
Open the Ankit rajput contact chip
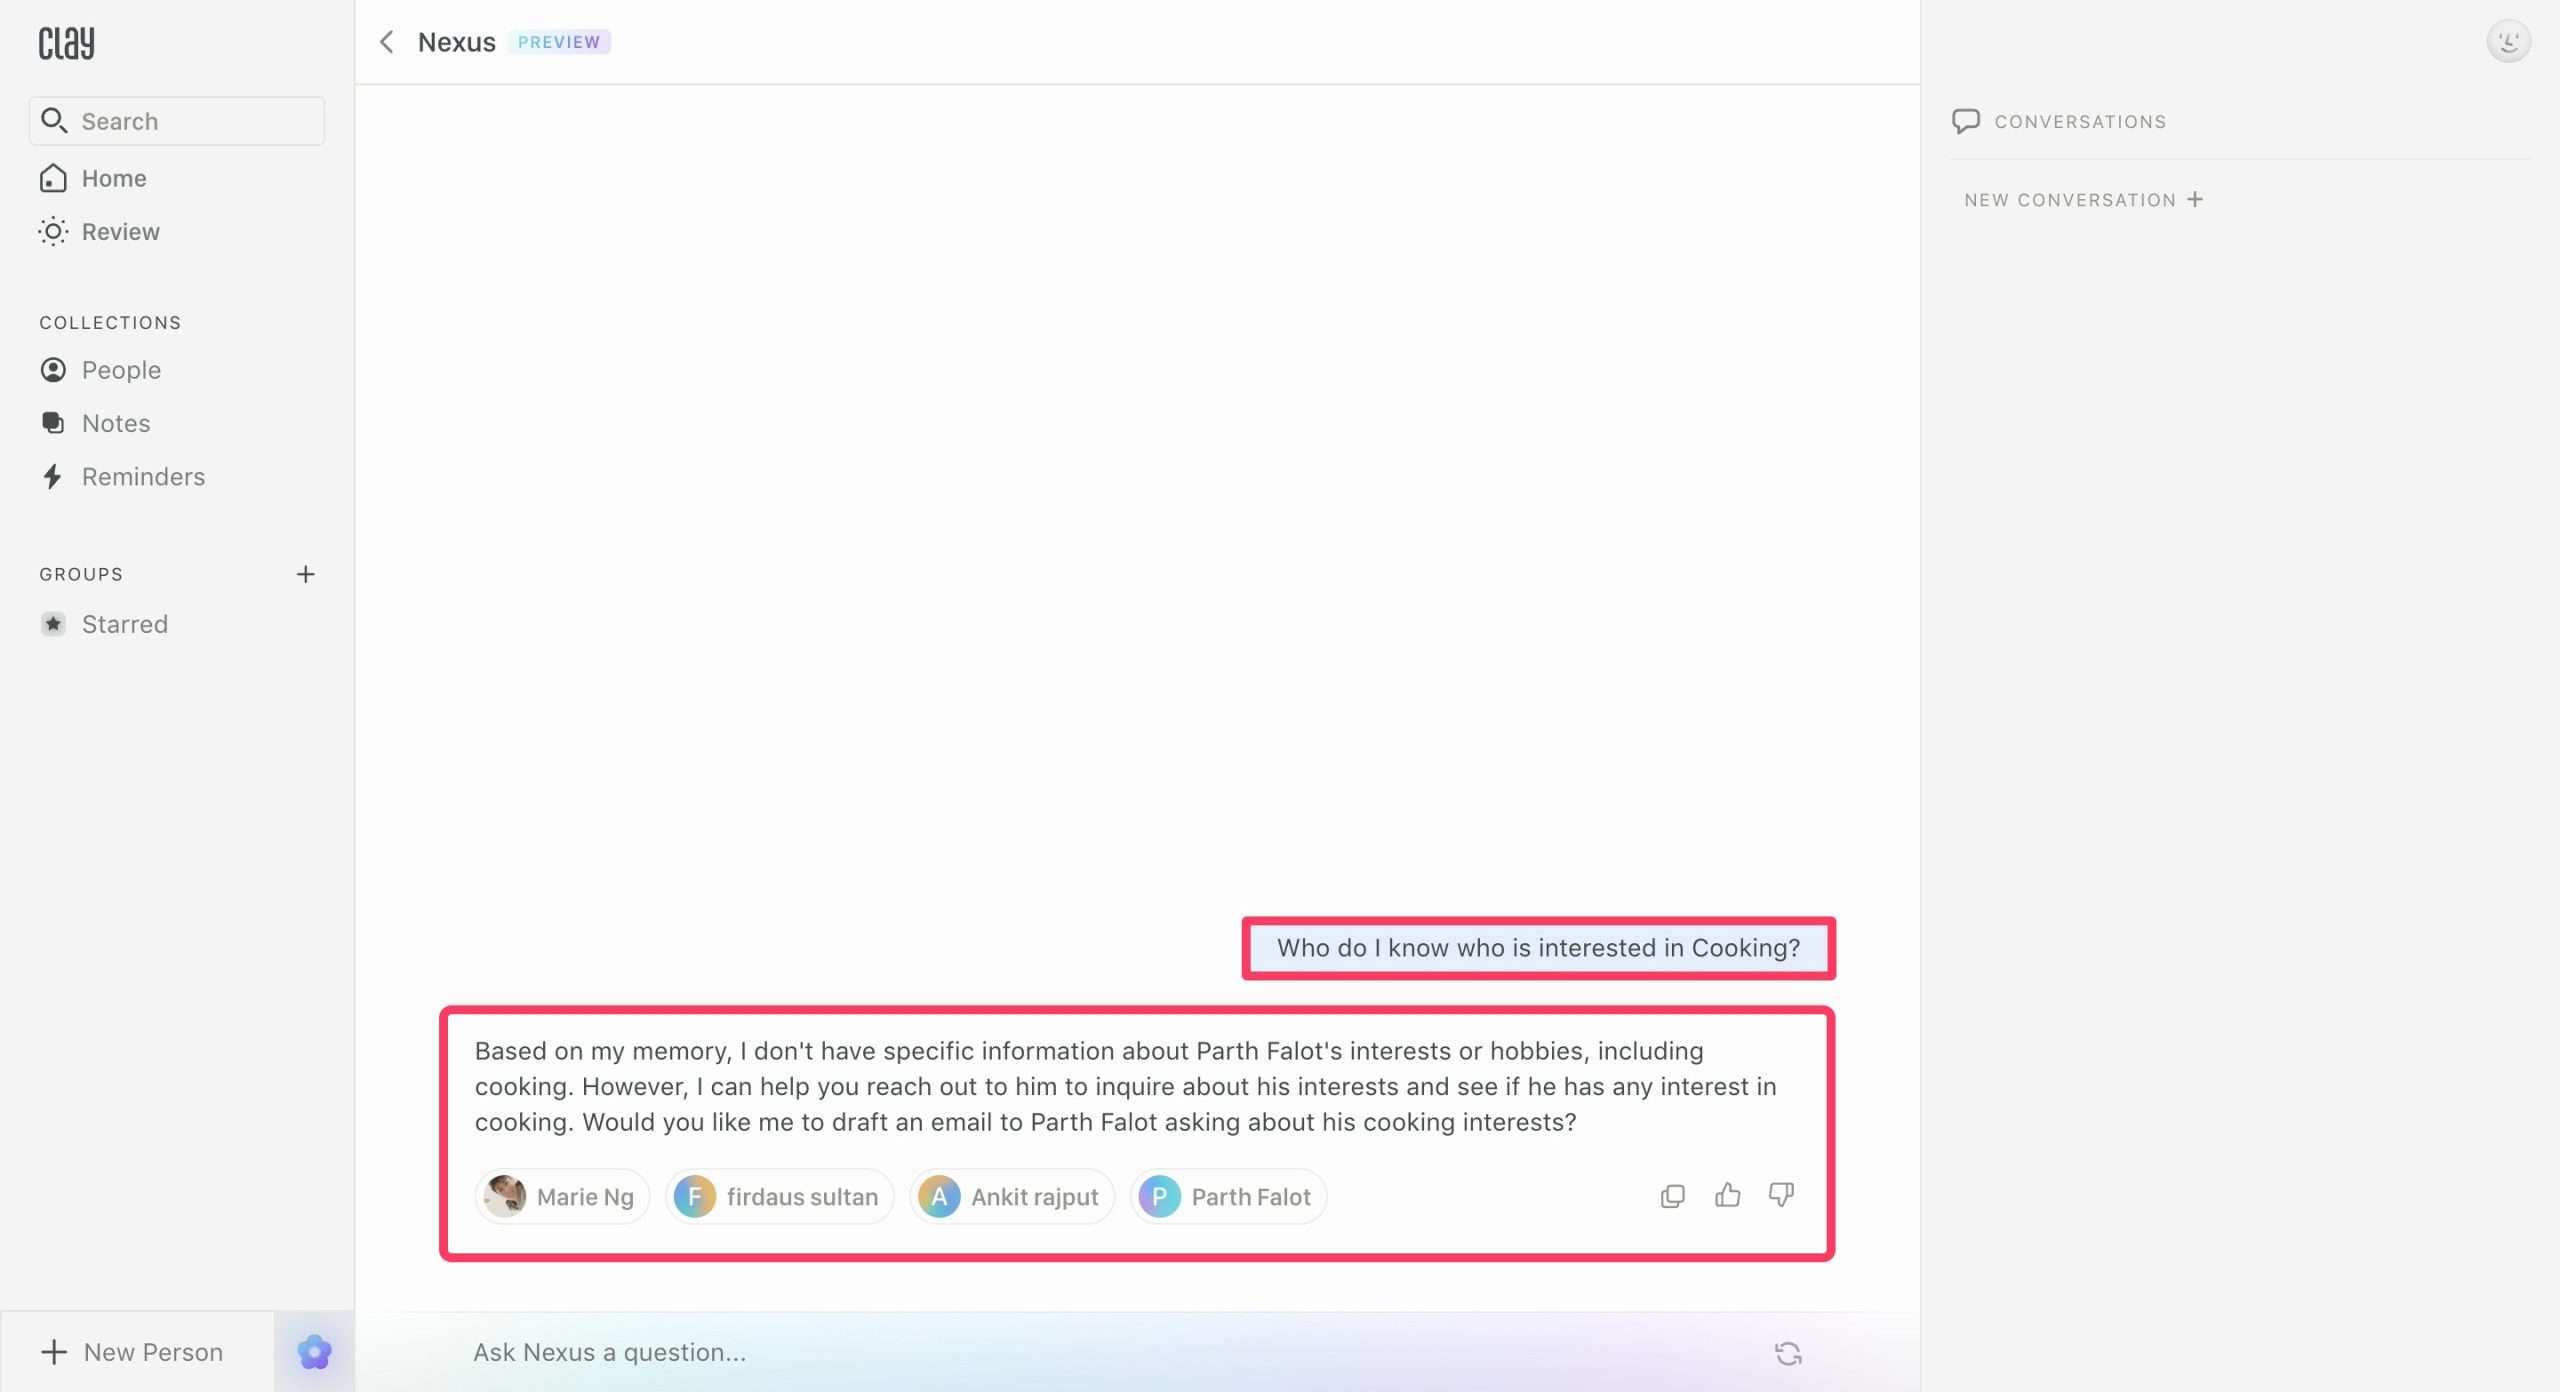[x=1011, y=1197]
